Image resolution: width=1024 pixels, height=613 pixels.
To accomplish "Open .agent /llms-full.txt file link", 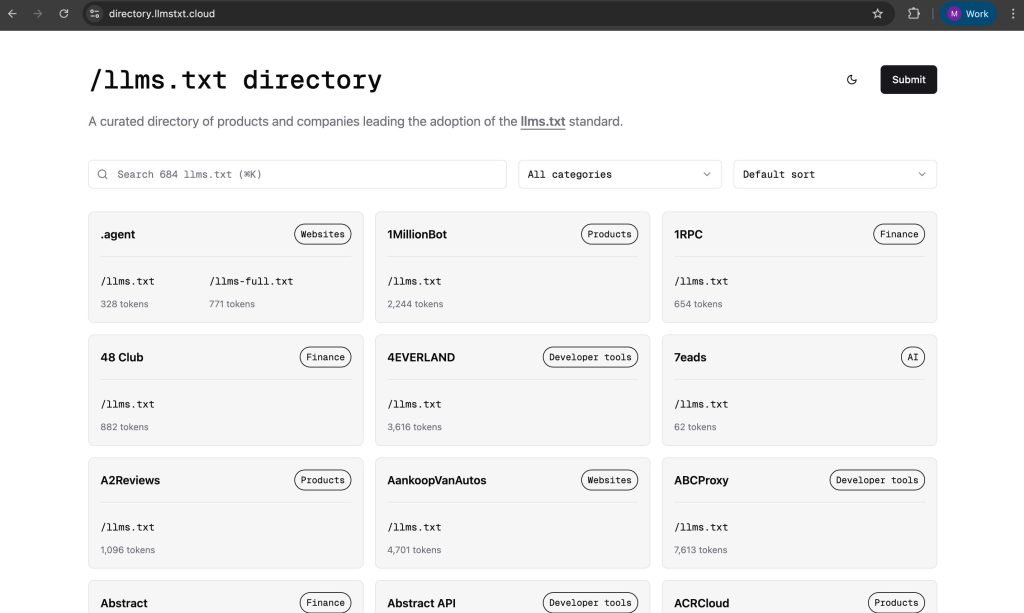I will 251,281.
